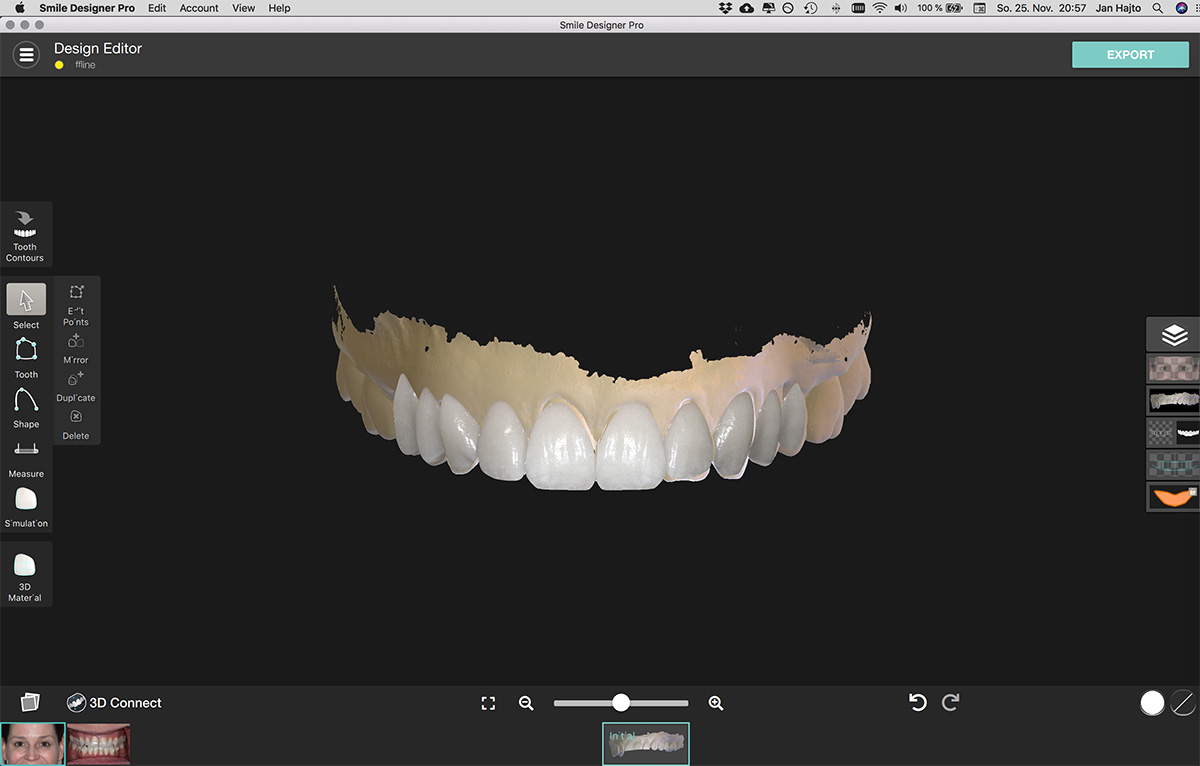Redo the last action

951,702
